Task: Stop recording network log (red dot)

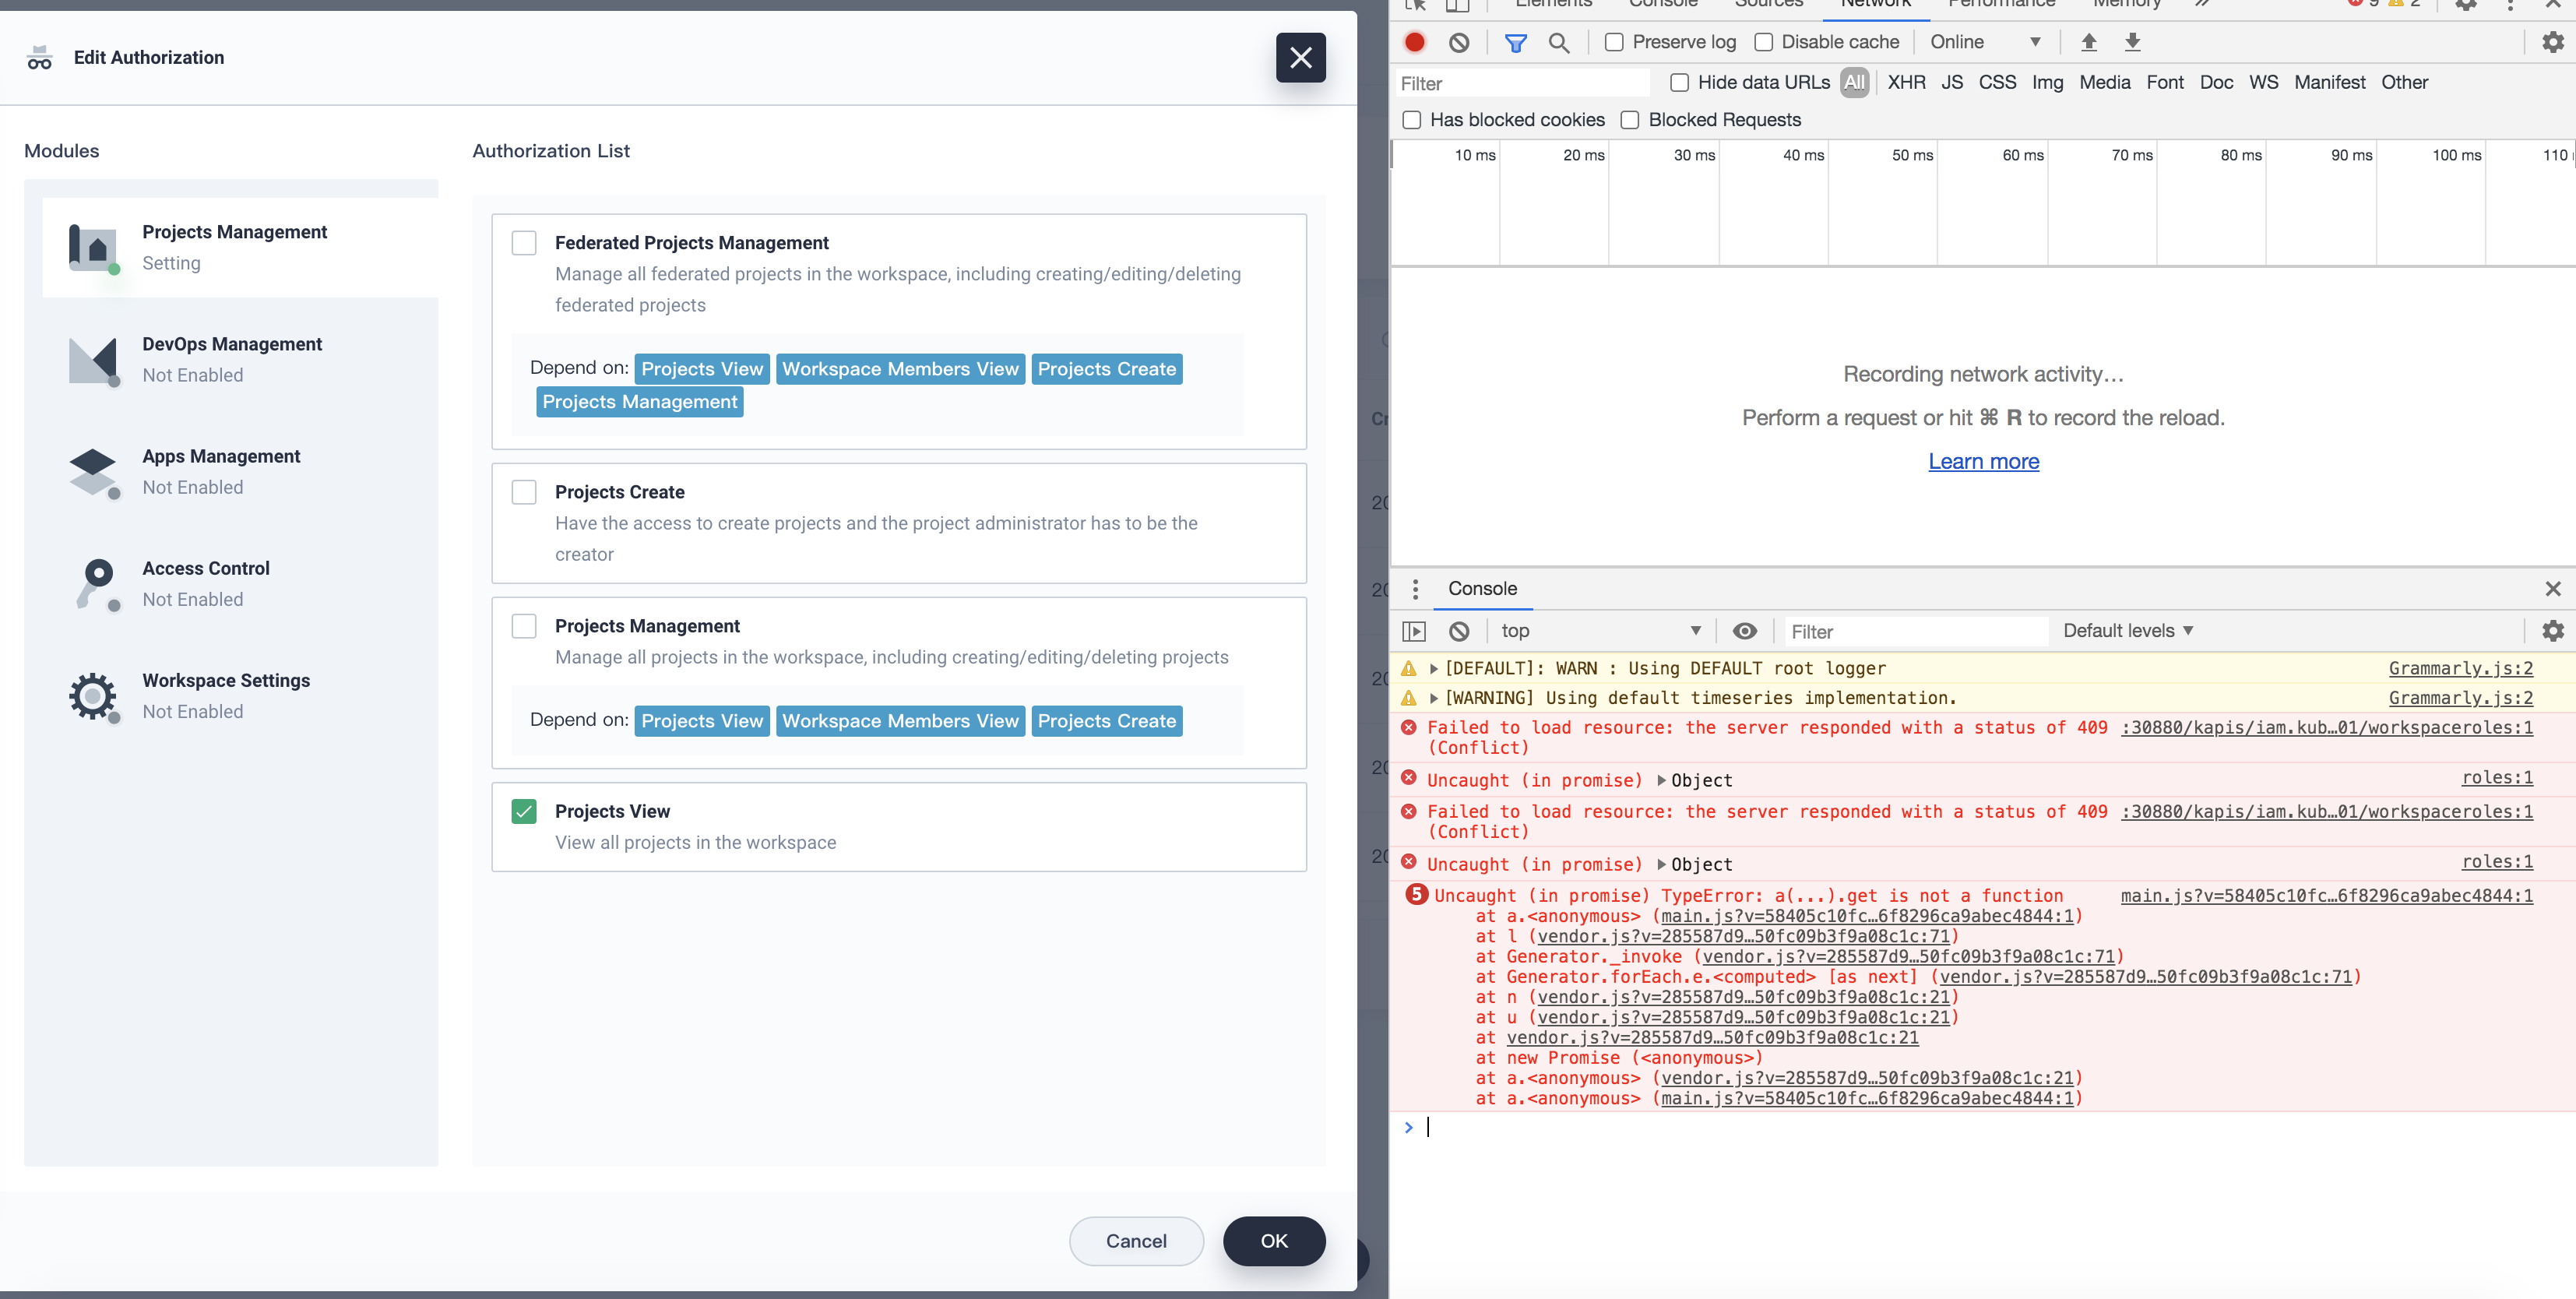Action: [x=1414, y=42]
